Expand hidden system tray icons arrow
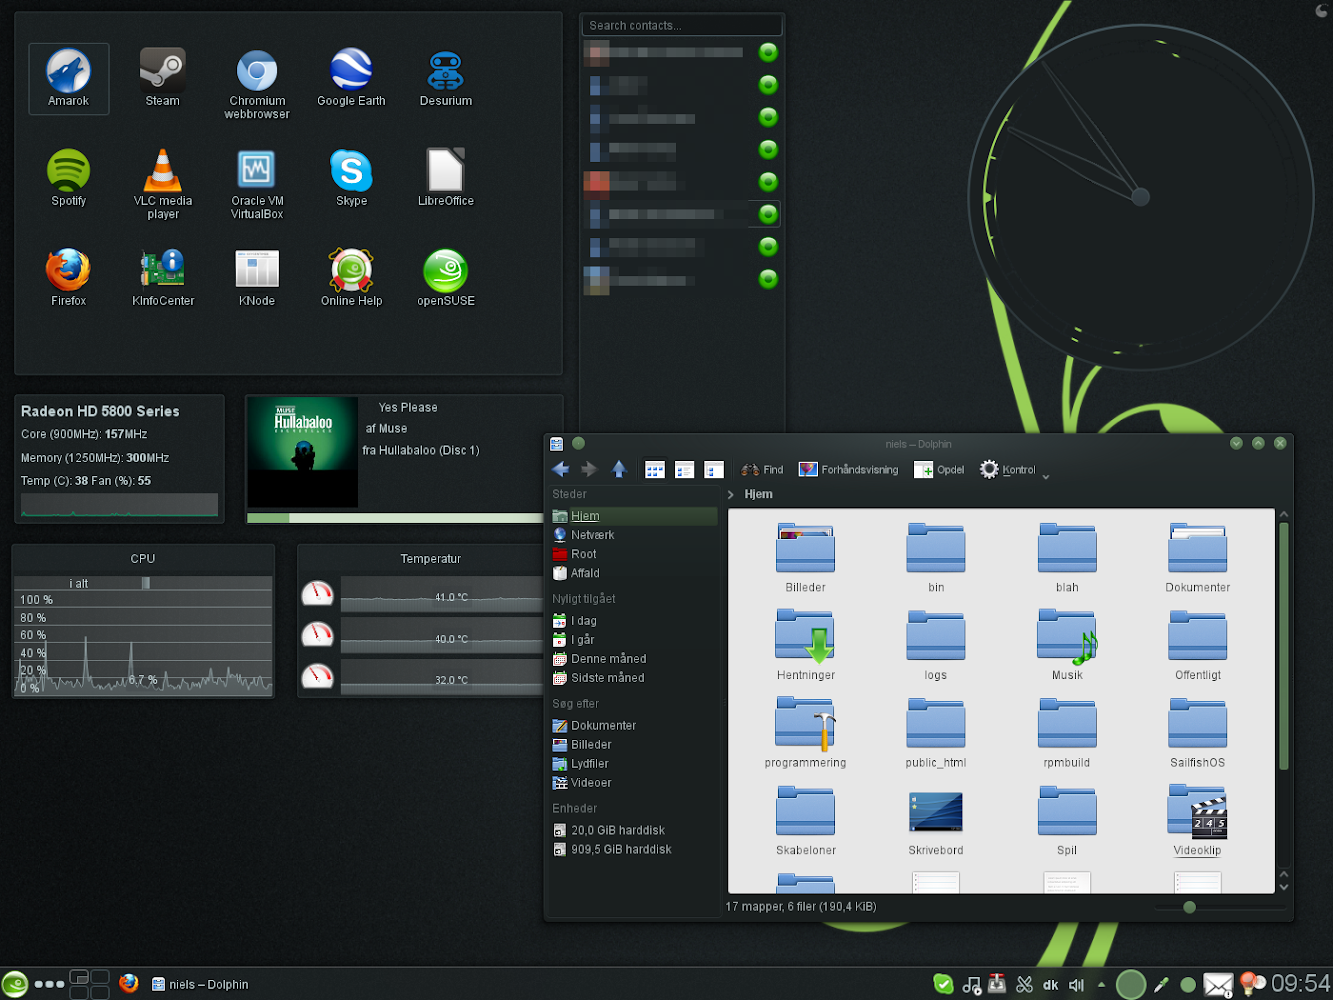Image resolution: width=1333 pixels, height=1000 pixels. (x=1101, y=985)
